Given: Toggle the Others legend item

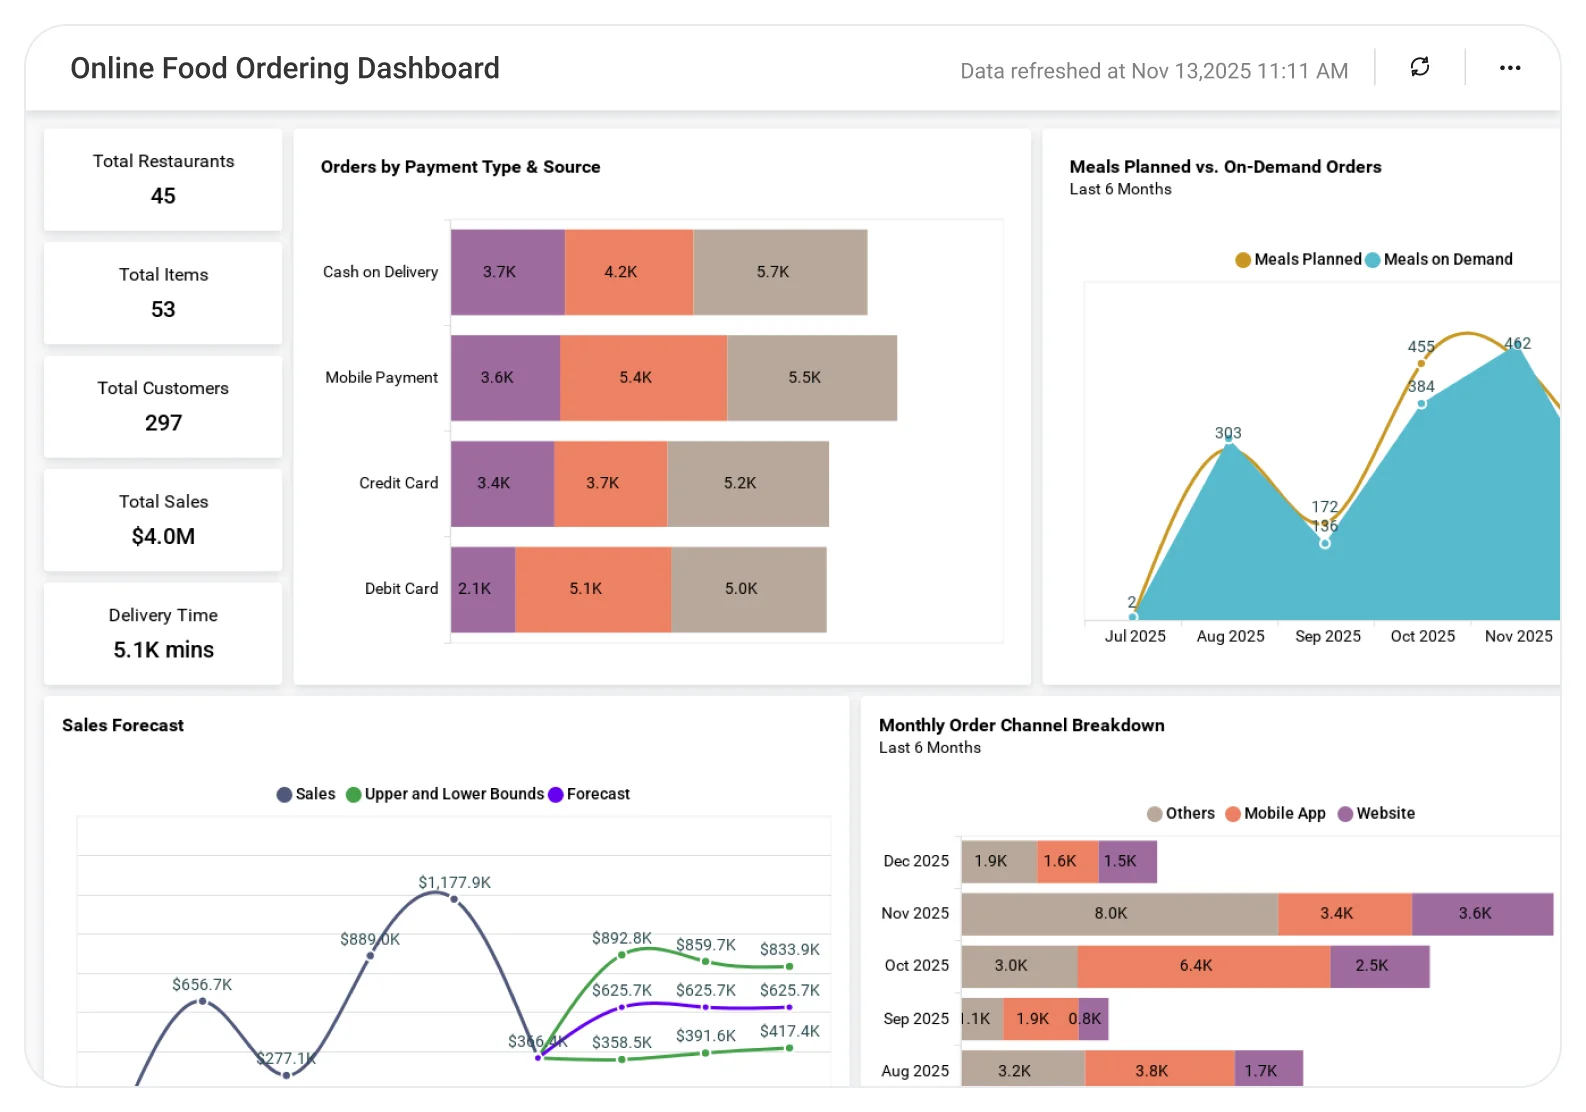Looking at the screenshot, I should 1181,814.
